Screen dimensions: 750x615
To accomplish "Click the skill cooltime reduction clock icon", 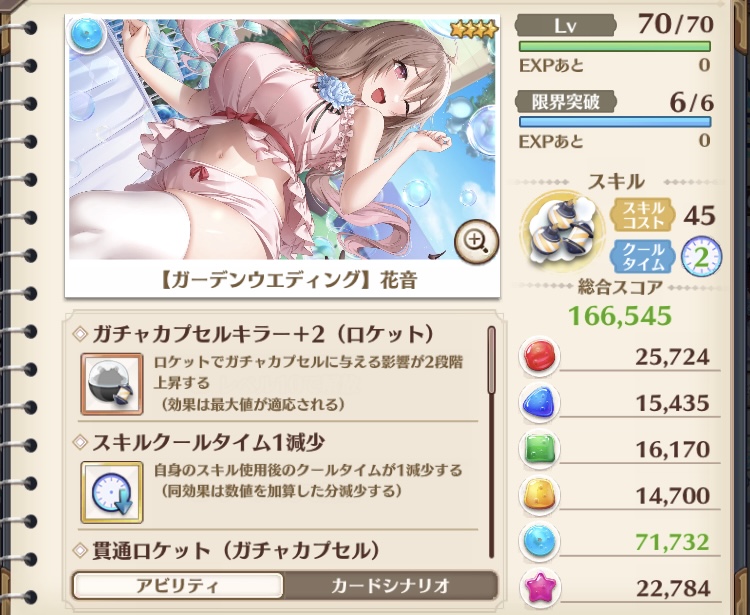I will click(111, 492).
